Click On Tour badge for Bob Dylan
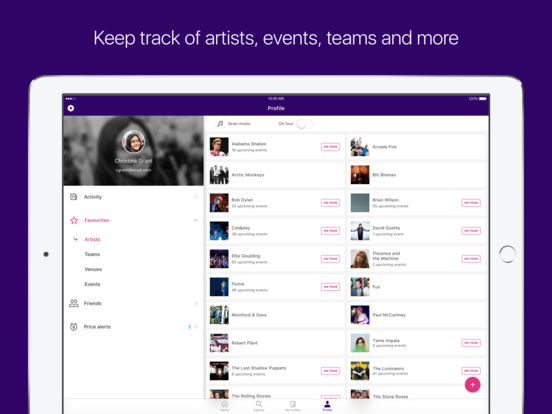Viewport: 552px width, 414px height. tap(330, 203)
